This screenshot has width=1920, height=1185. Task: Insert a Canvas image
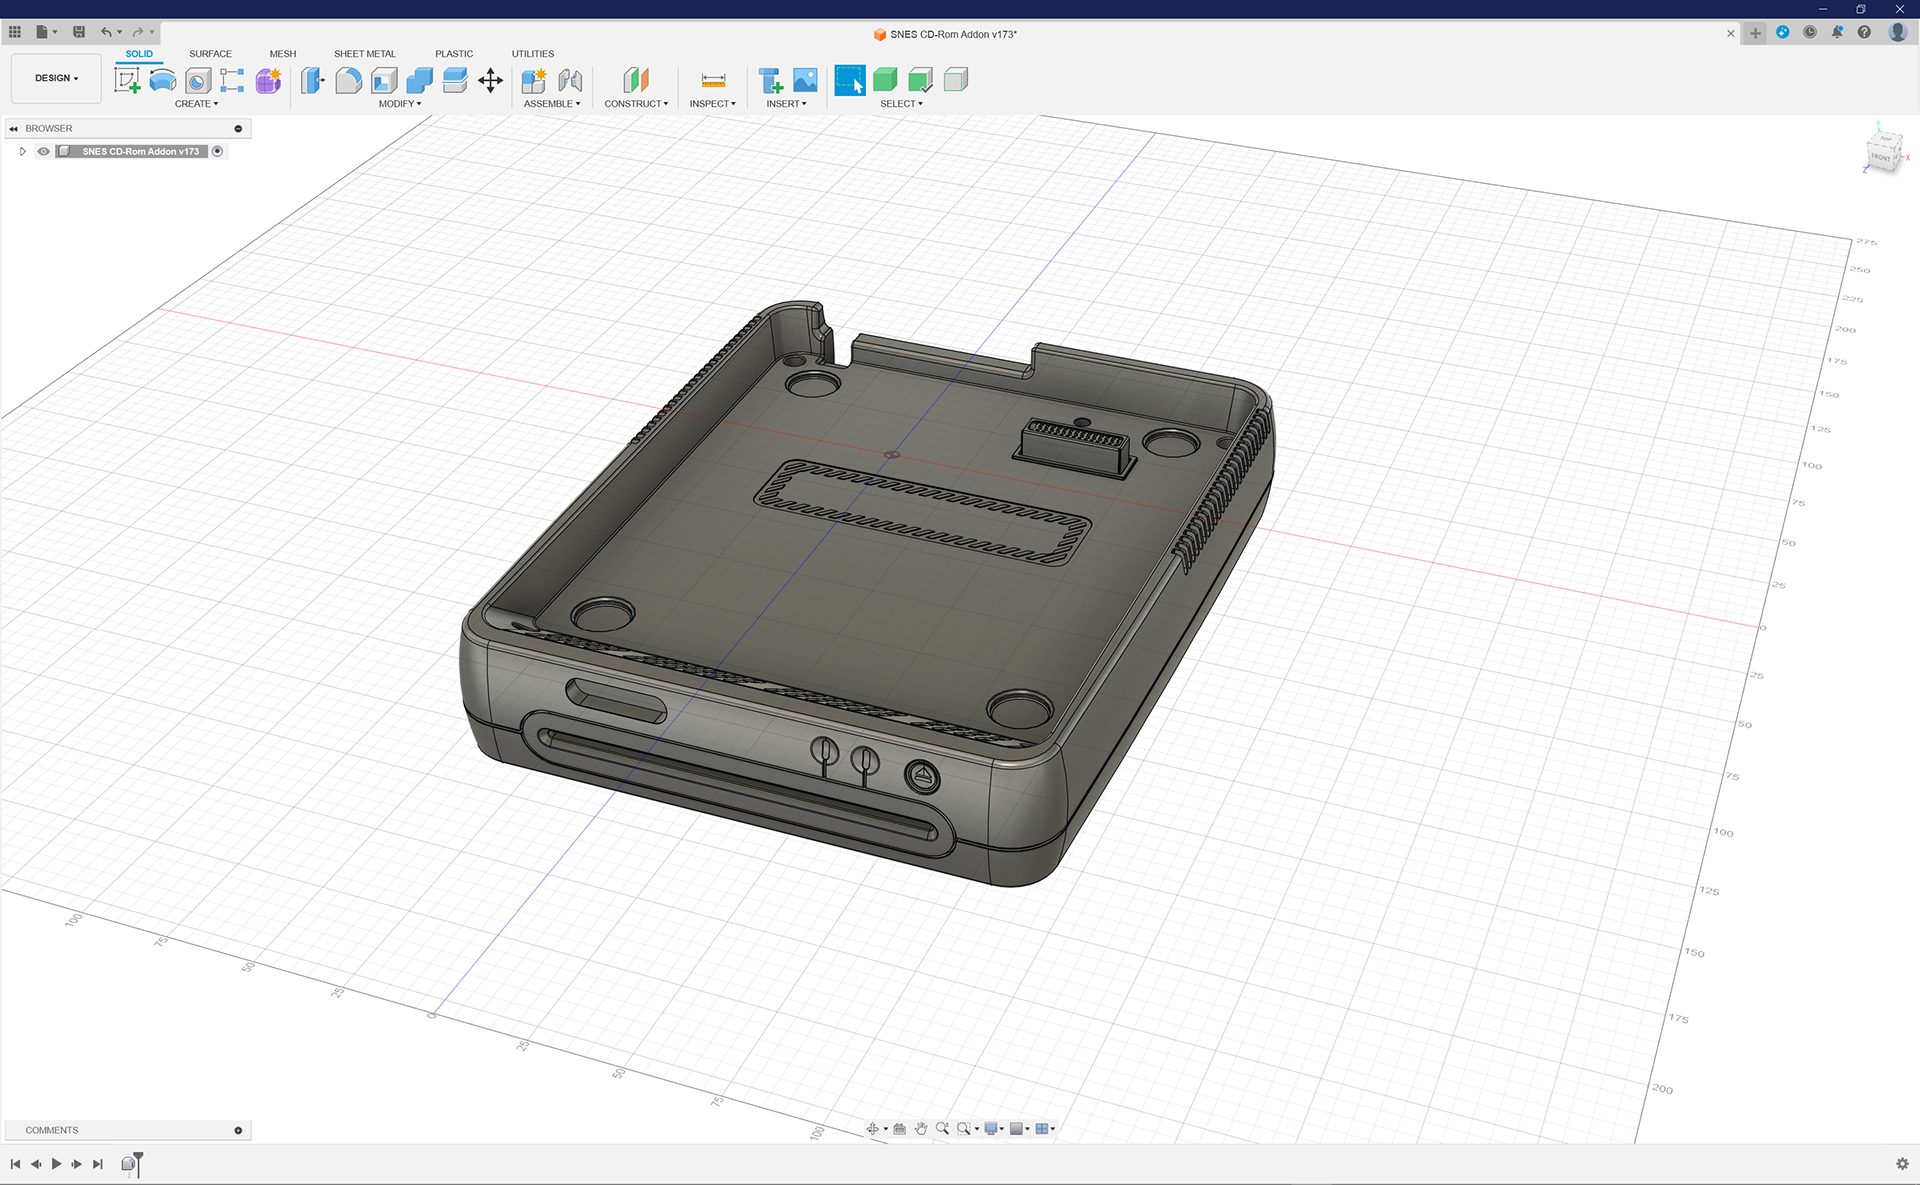tap(805, 80)
